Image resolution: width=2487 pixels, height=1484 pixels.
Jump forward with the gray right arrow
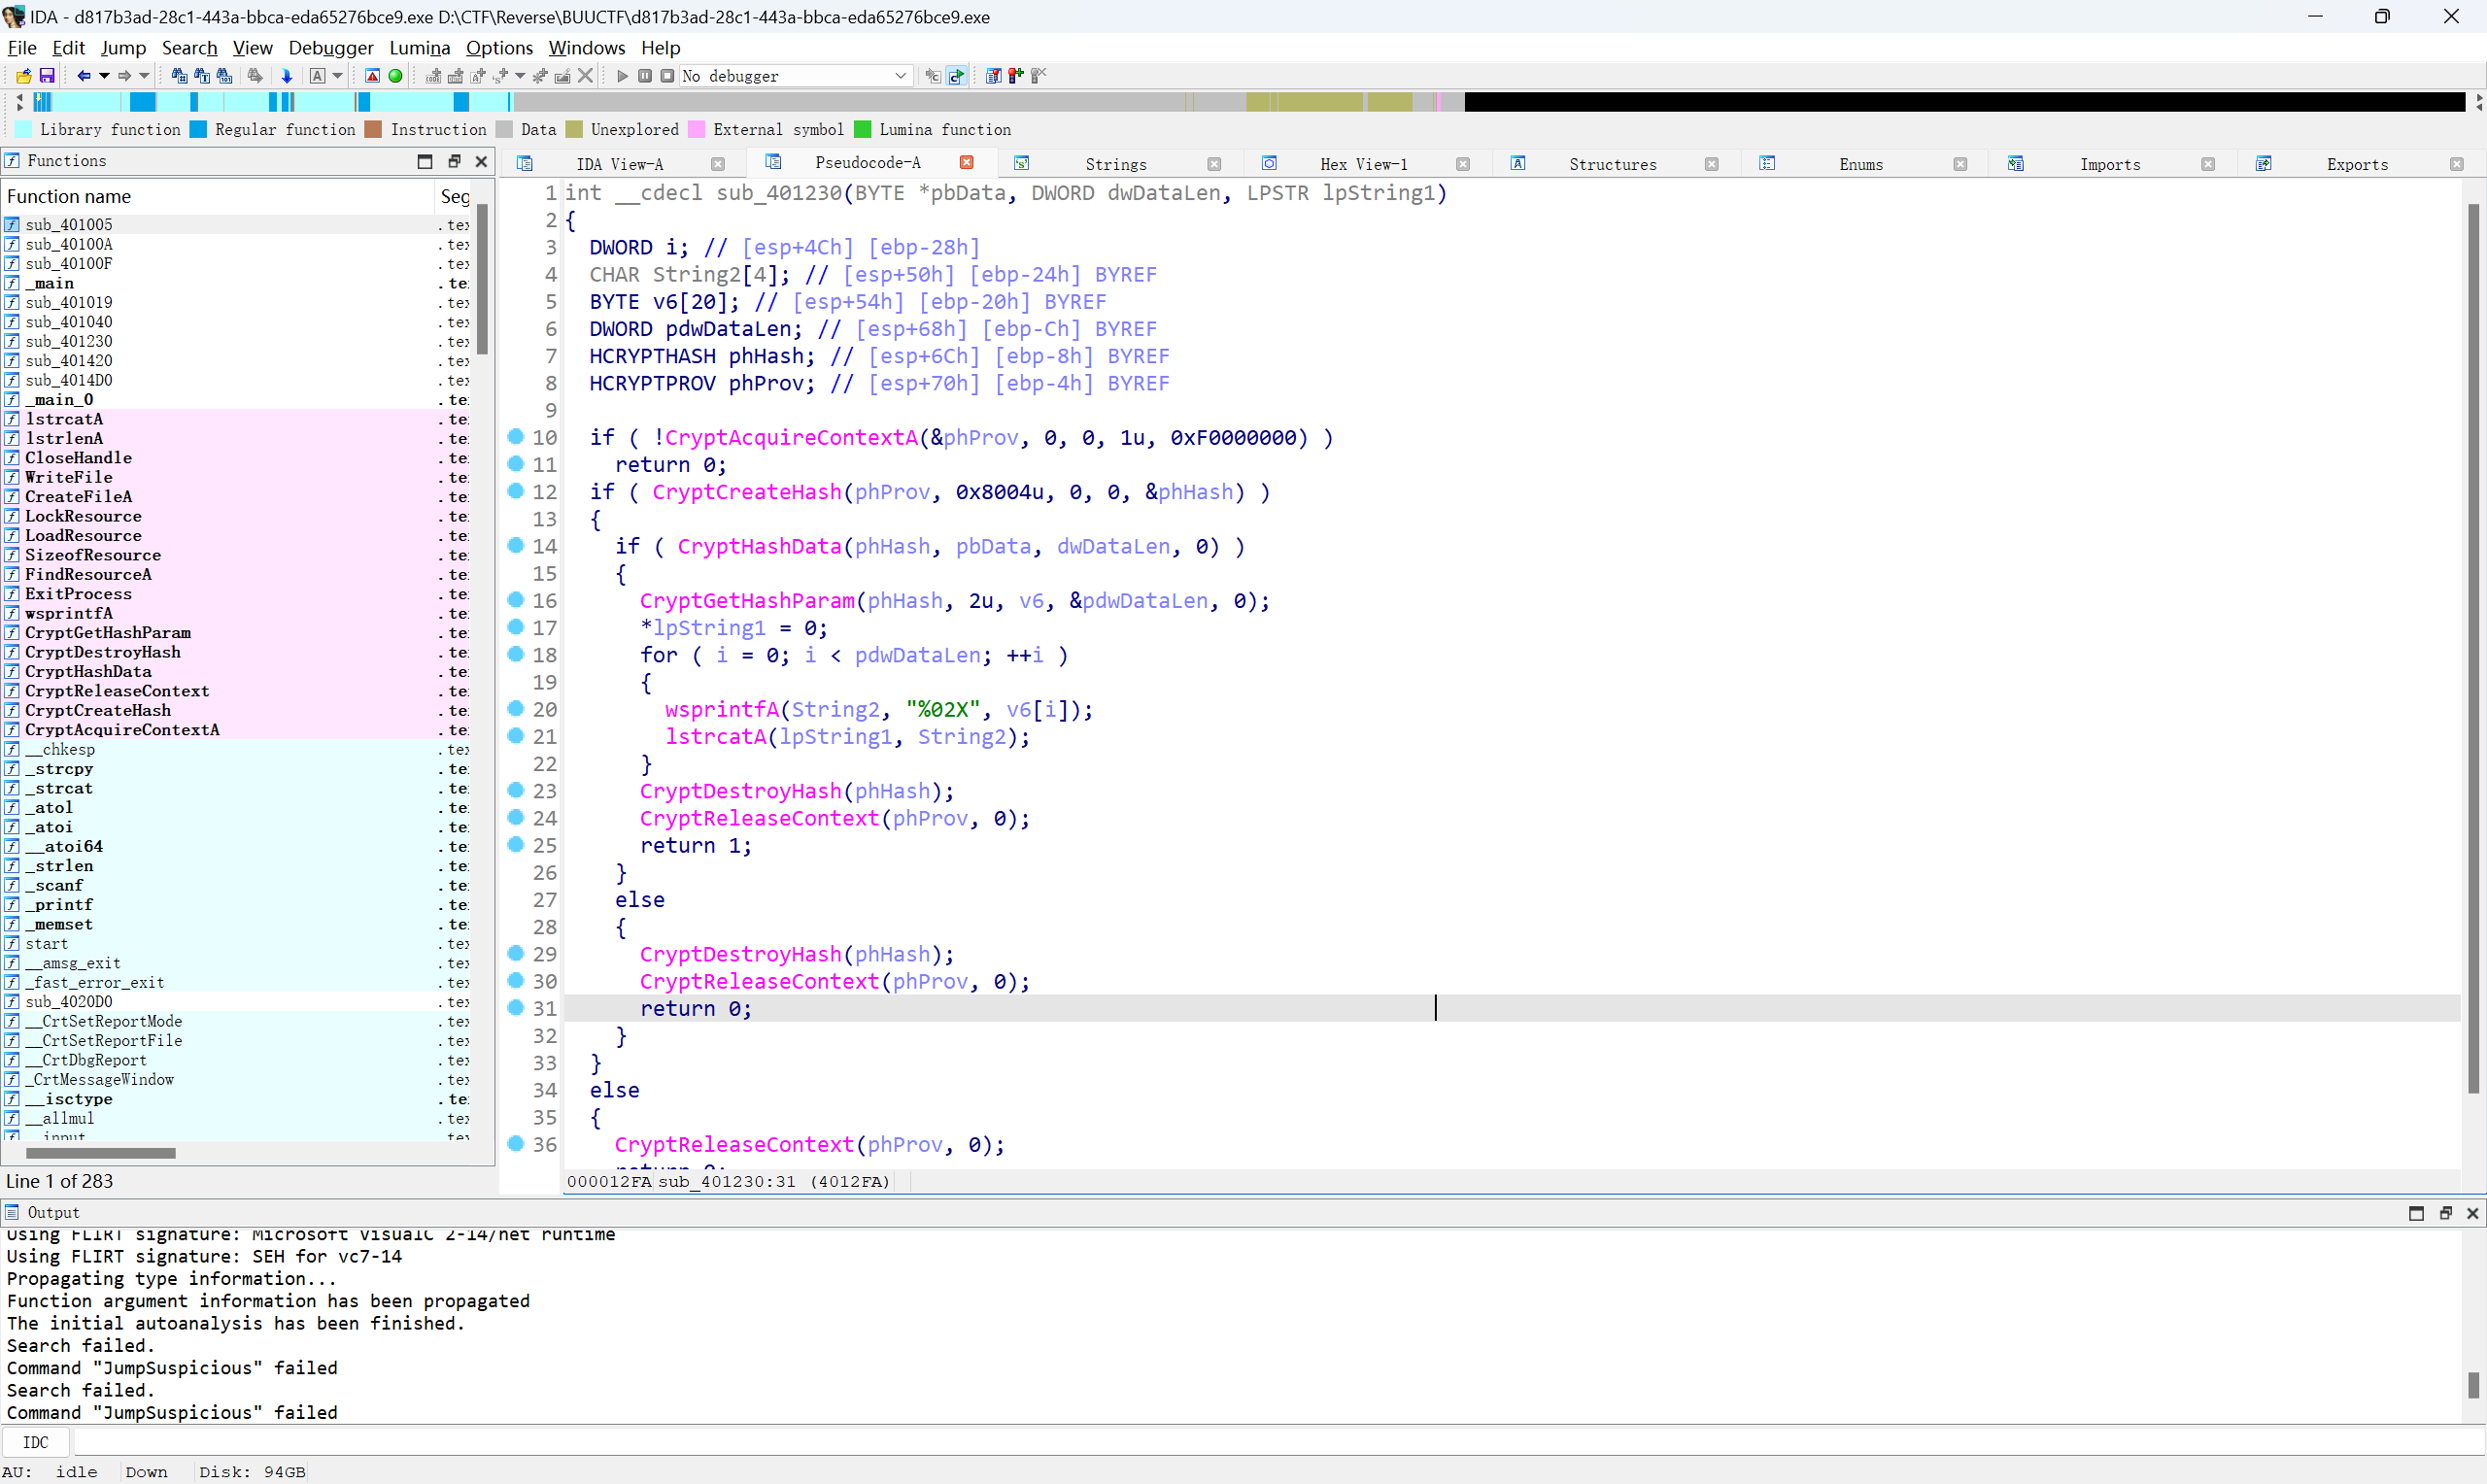tap(124, 76)
